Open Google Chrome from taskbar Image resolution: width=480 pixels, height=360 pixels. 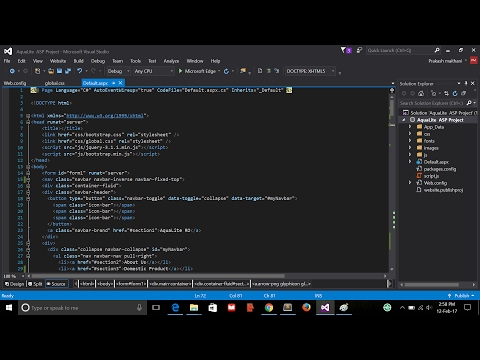coord(269,308)
